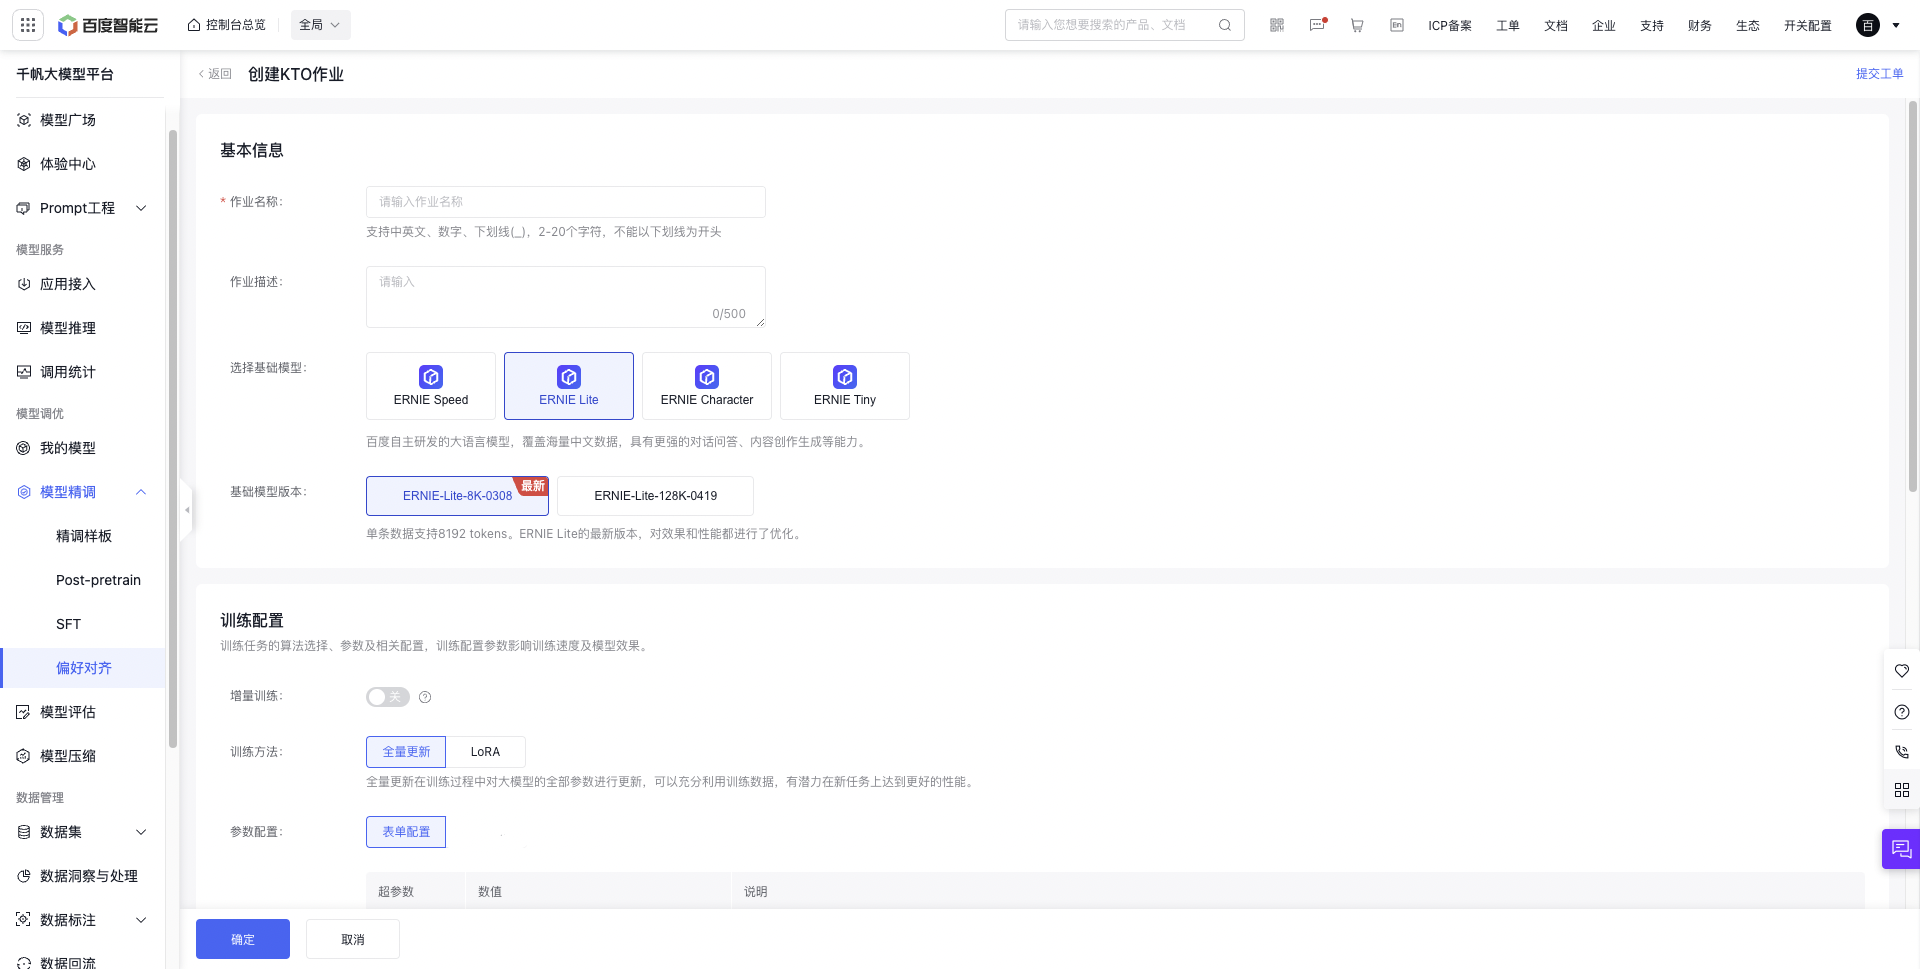Open 工单 menu item
Screen dimensions: 1920x969
point(1508,26)
